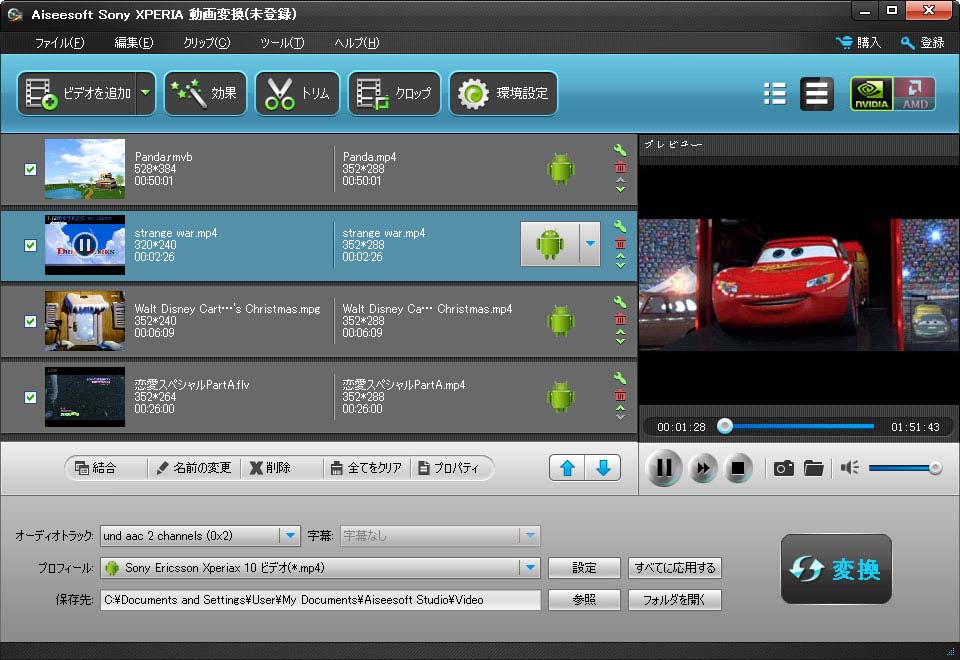Open the オーディオトラック dropdown

(x=290, y=536)
